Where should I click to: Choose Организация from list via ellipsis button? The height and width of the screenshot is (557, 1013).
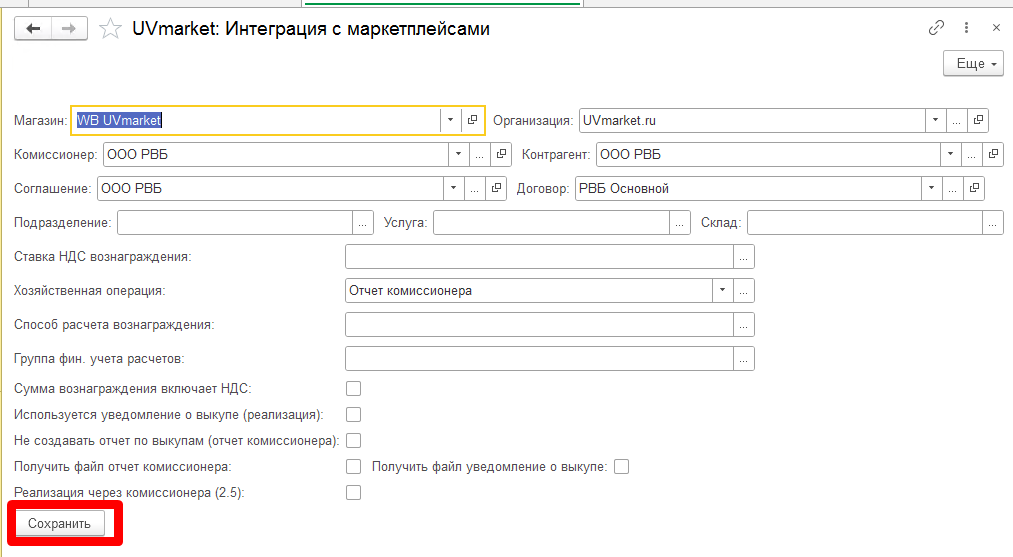[x=957, y=120]
